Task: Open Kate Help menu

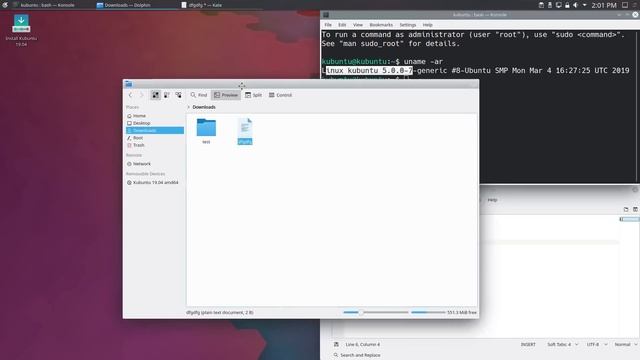Action: [x=492, y=200]
